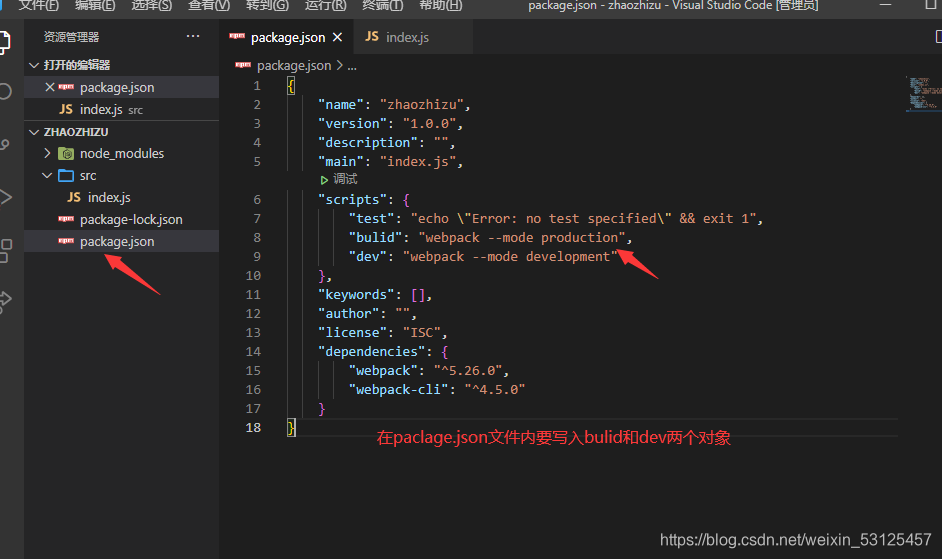Open package-lock.json in file tree
The width and height of the screenshot is (942, 559).
coord(121,219)
